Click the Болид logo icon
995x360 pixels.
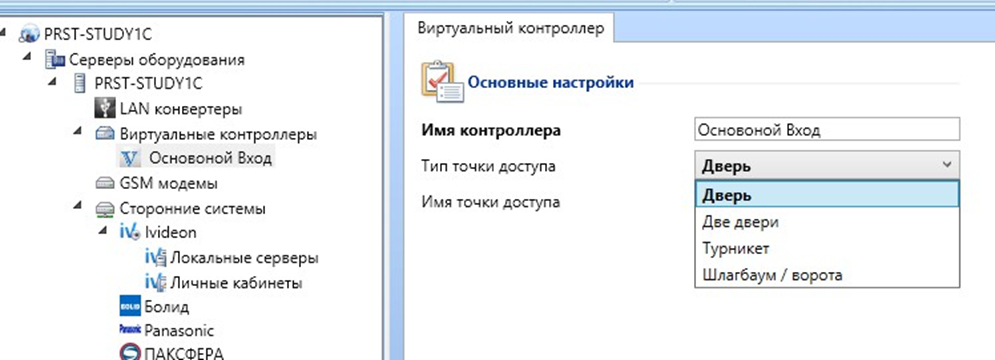click(x=129, y=307)
